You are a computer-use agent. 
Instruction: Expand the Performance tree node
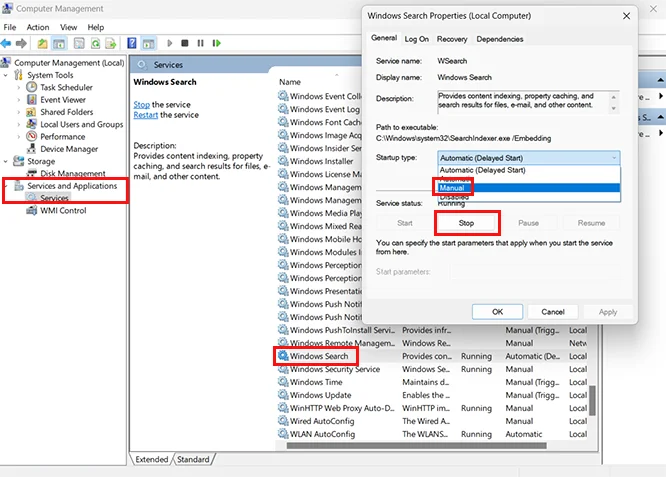point(18,137)
